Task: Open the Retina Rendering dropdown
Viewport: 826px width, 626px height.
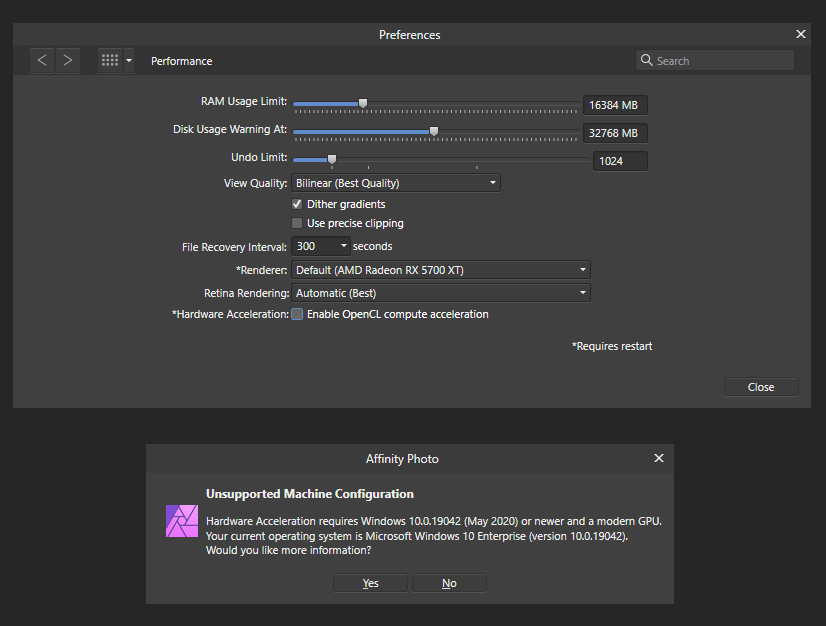Action: [441, 293]
